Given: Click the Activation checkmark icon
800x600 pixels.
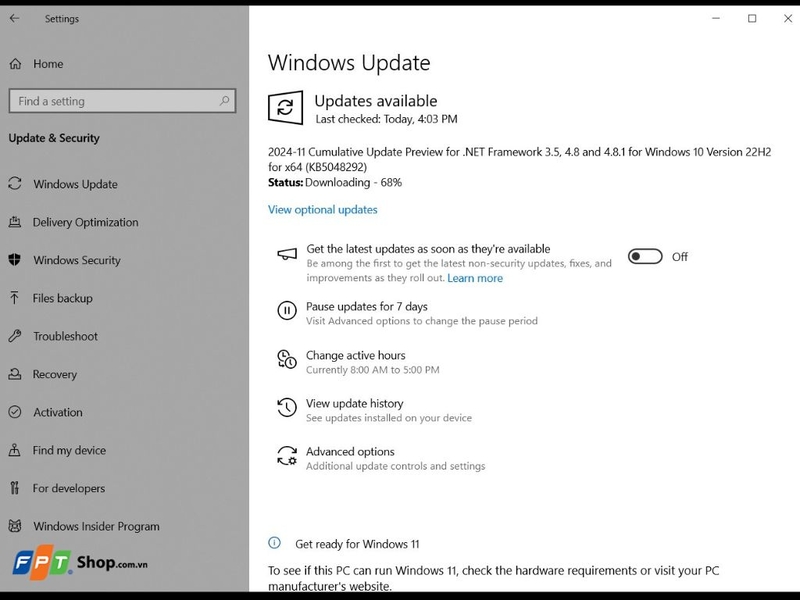Looking at the screenshot, I should tap(15, 412).
